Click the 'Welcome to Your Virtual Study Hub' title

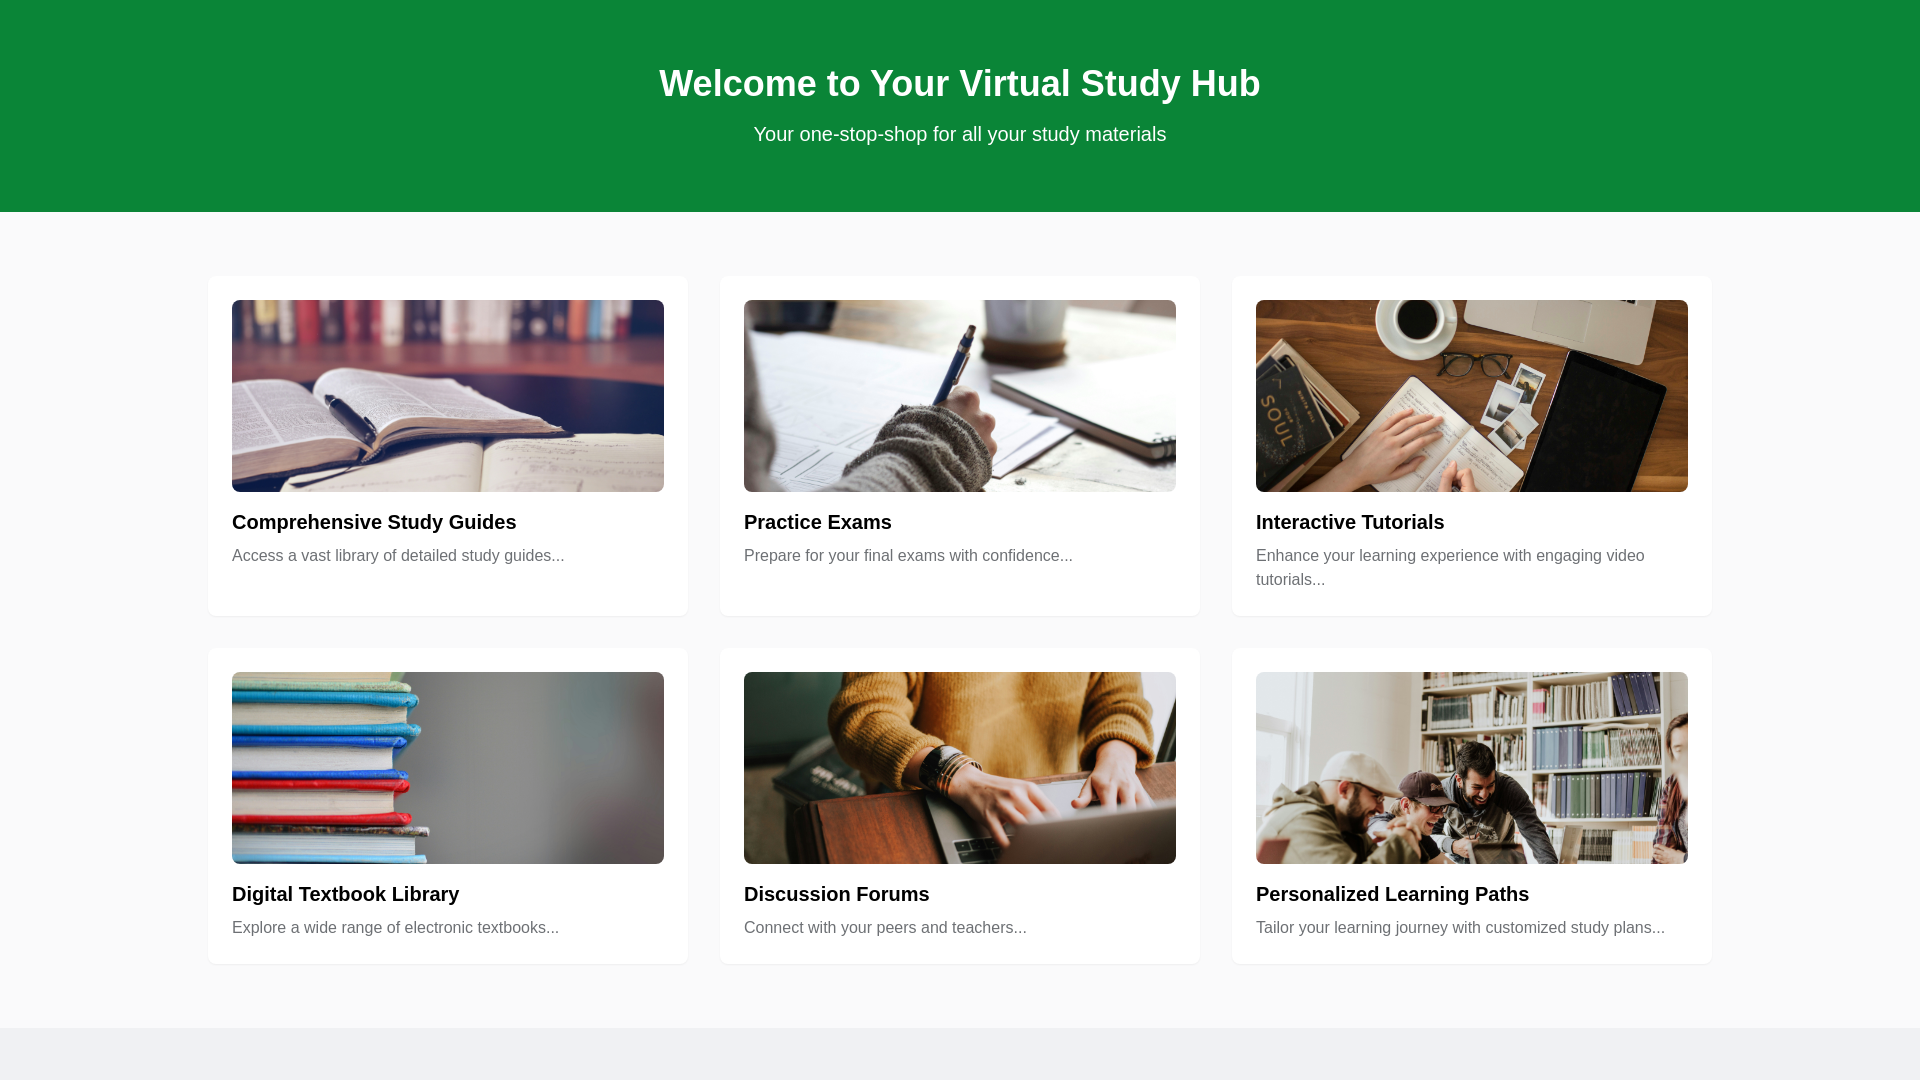click(960, 84)
